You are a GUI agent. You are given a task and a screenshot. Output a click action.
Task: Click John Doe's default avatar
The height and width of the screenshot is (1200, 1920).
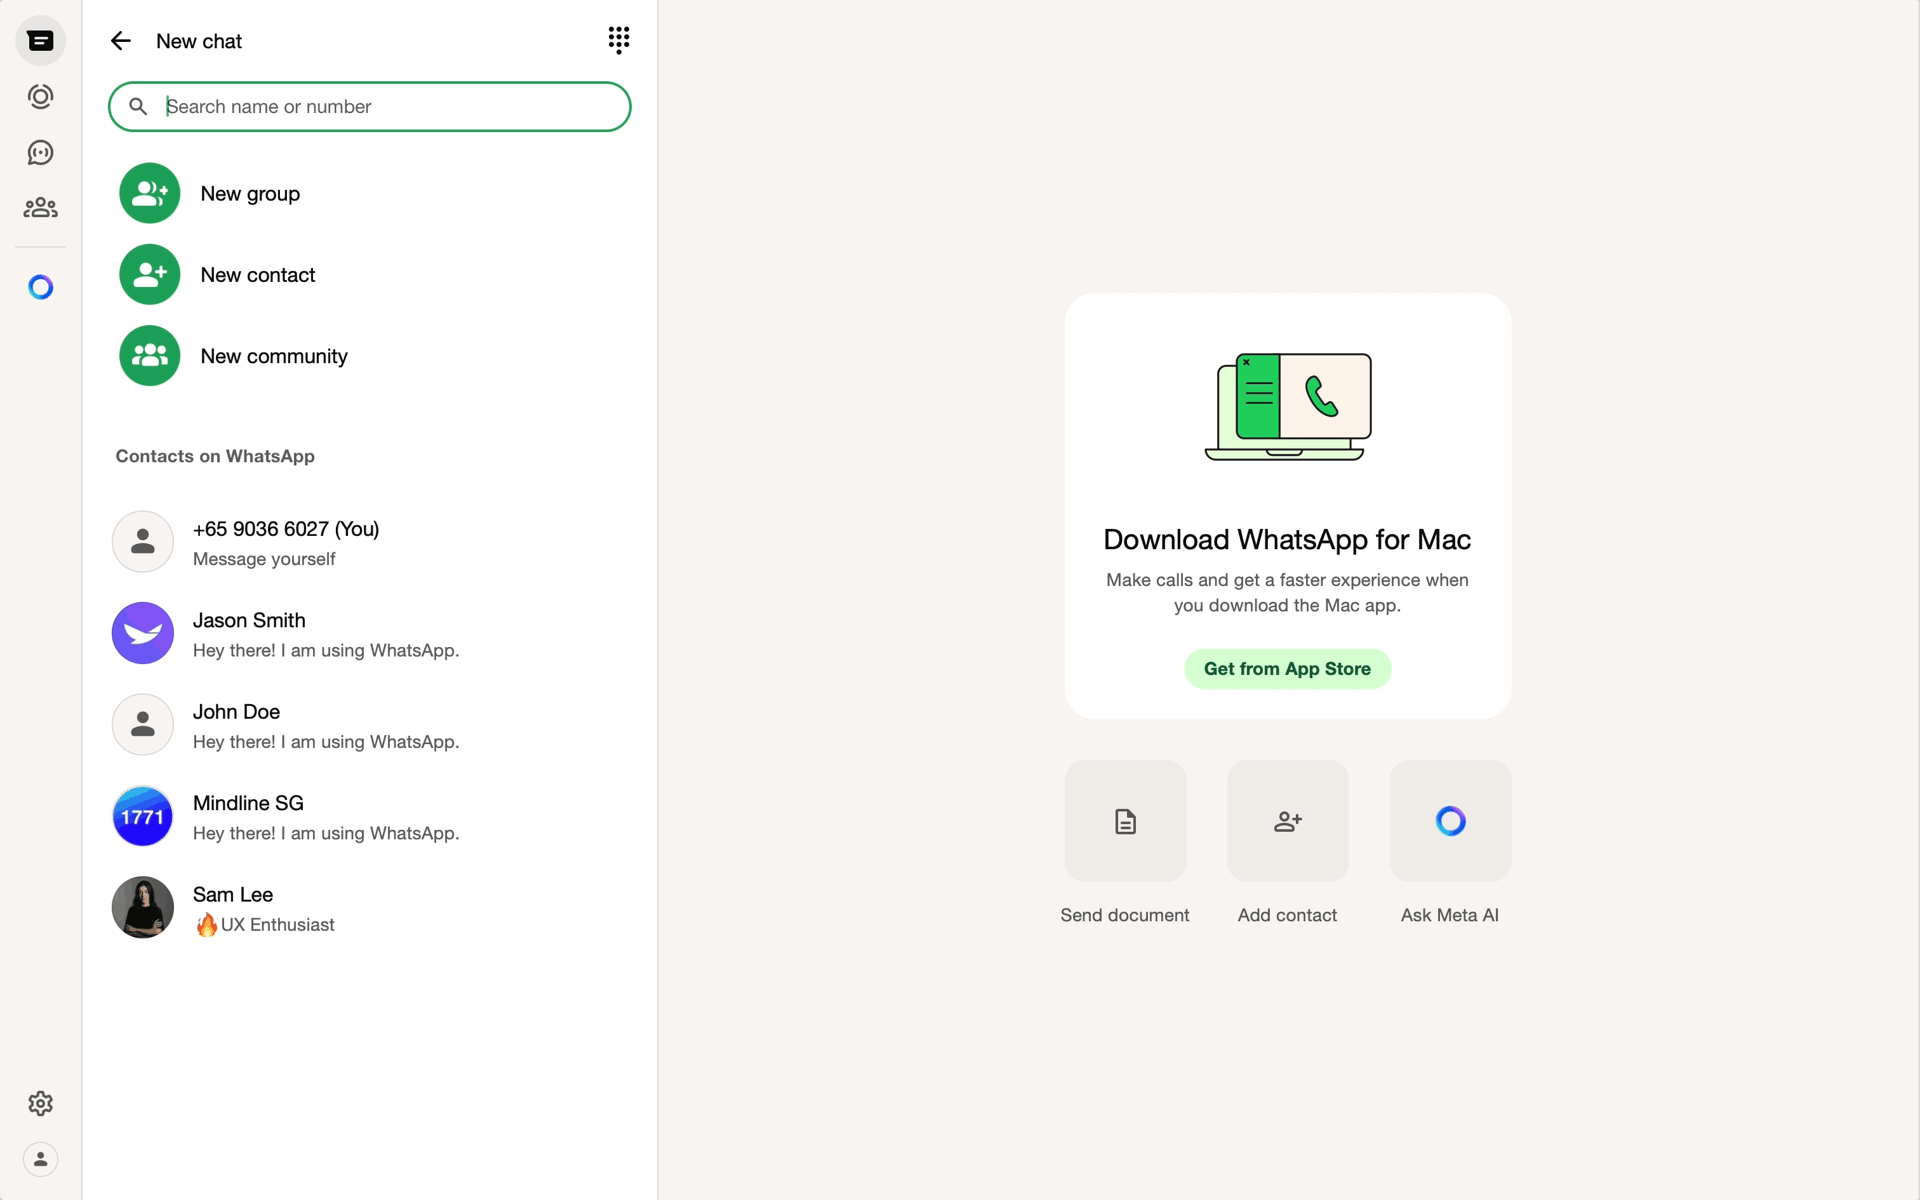(x=143, y=725)
